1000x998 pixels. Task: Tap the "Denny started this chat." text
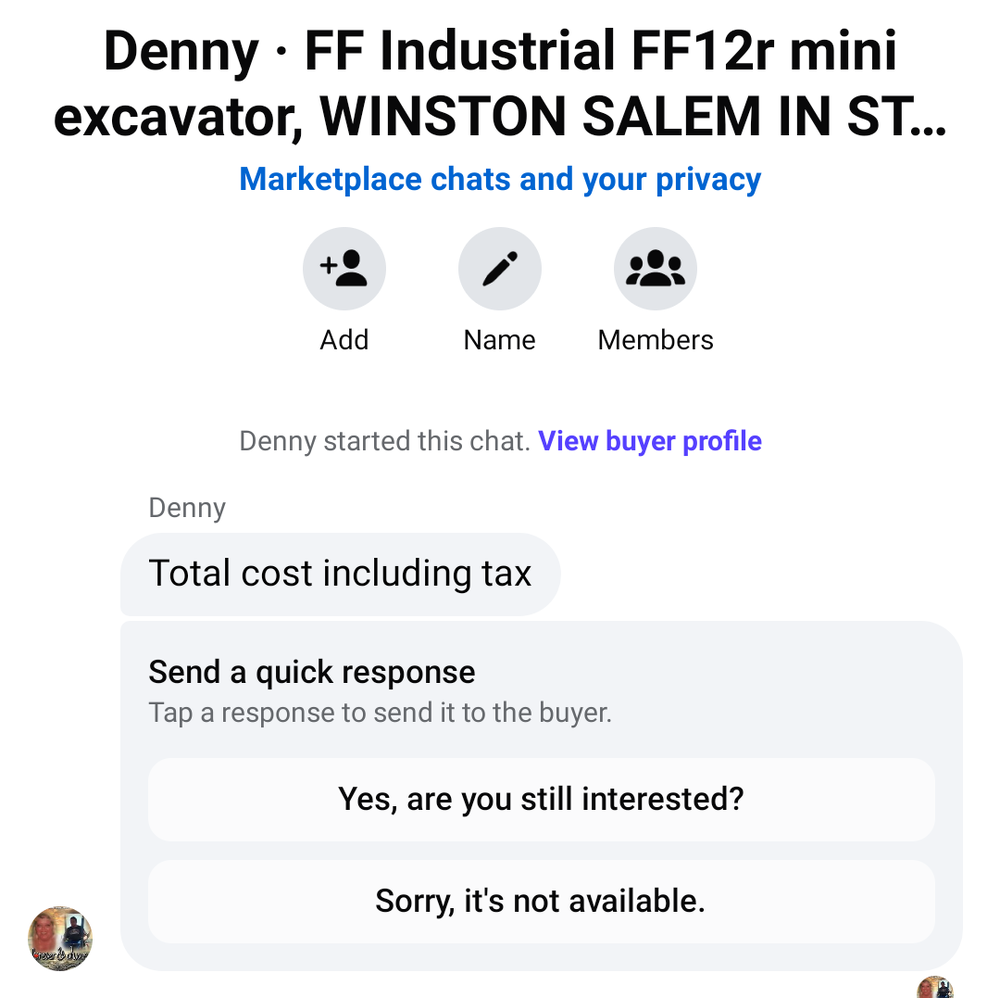pyautogui.click(x=384, y=441)
